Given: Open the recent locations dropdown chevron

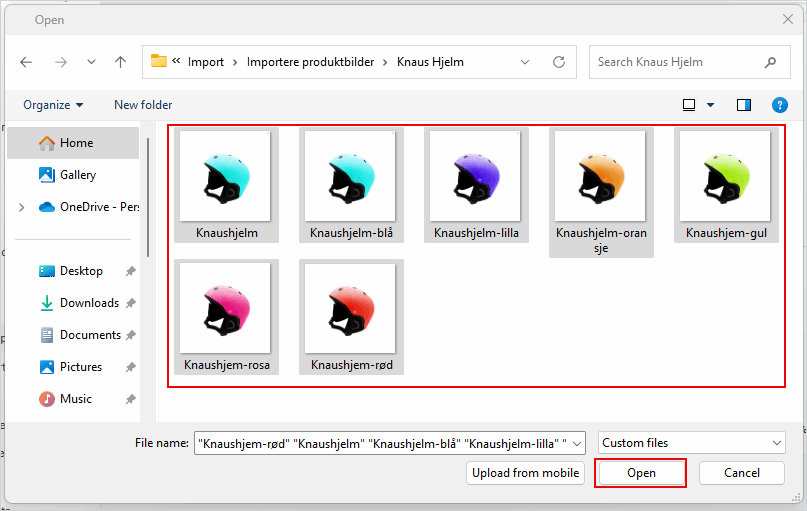Looking at the screenshot, I should (91, 62).
